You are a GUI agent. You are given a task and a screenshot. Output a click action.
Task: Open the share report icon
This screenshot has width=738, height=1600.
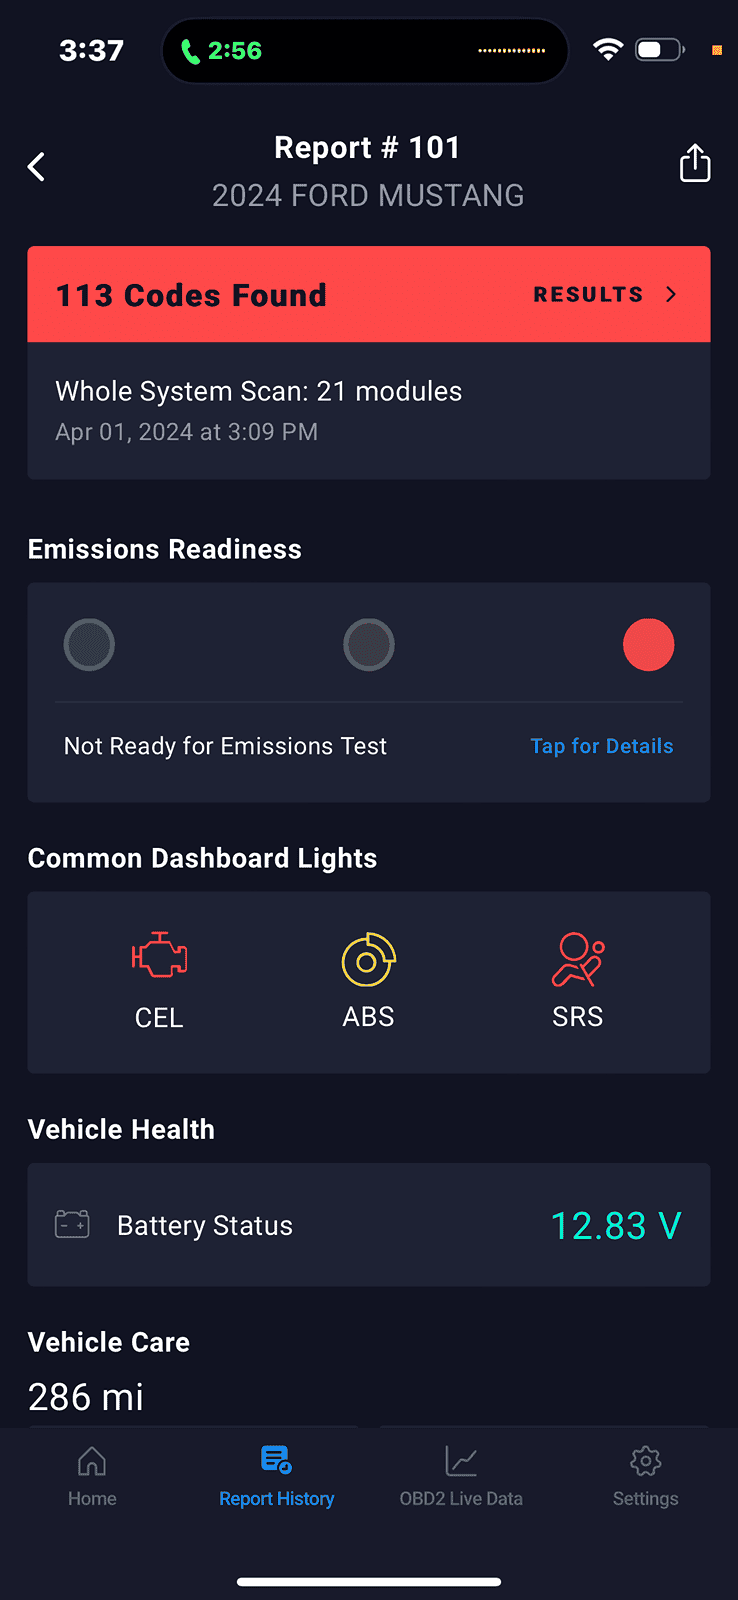pyautogui.click(x=695, y=163)
